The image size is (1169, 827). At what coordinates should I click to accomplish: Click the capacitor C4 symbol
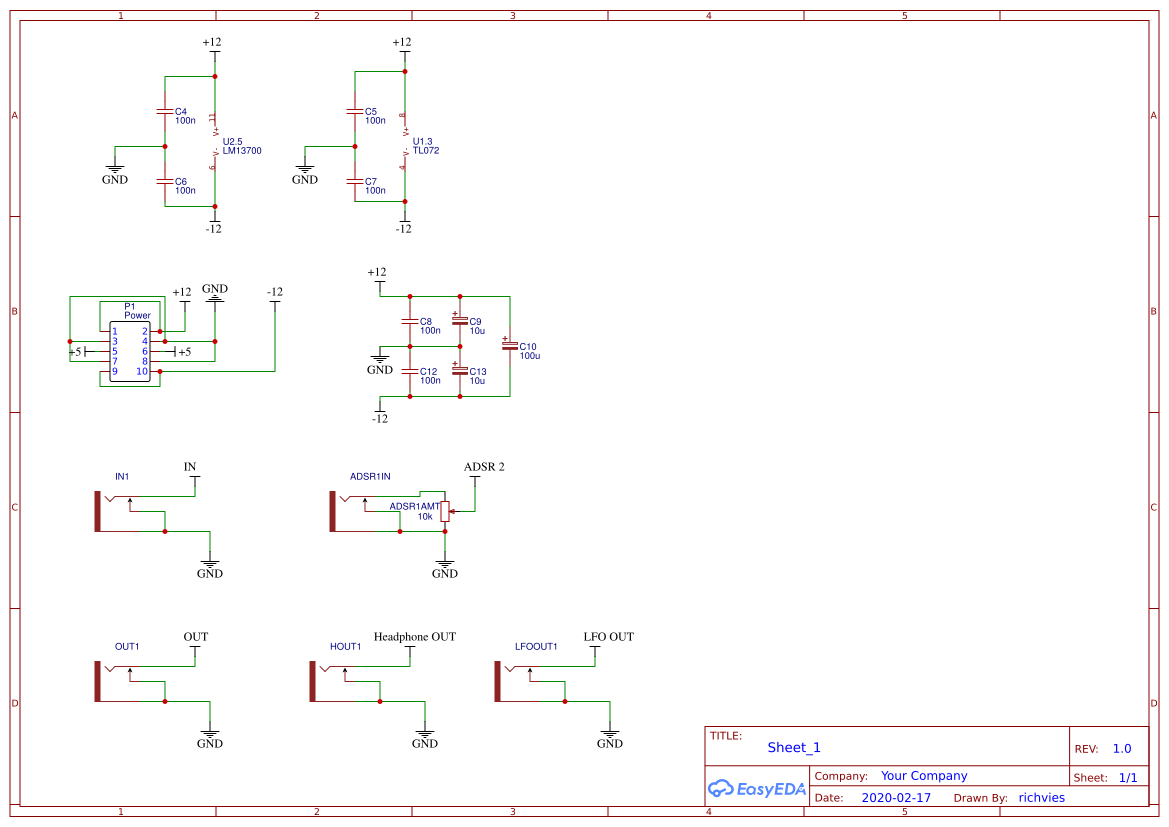coord(165,110)
